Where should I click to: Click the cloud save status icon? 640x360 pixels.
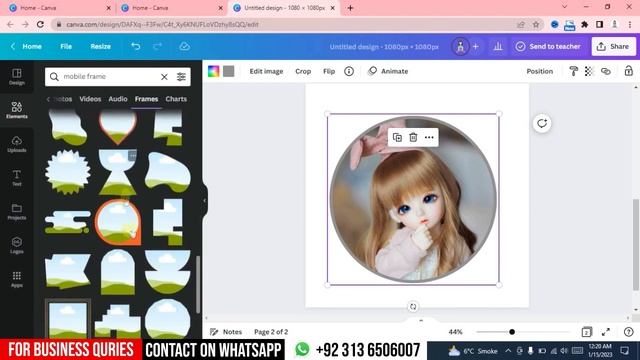coord(184,47)
